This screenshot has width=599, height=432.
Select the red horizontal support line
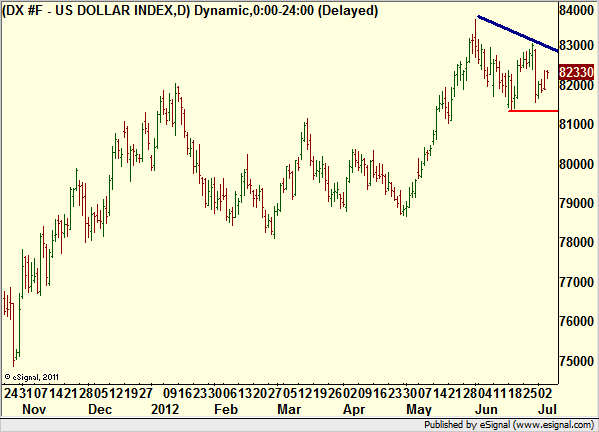pyautogui.click(x=533, y=111)
